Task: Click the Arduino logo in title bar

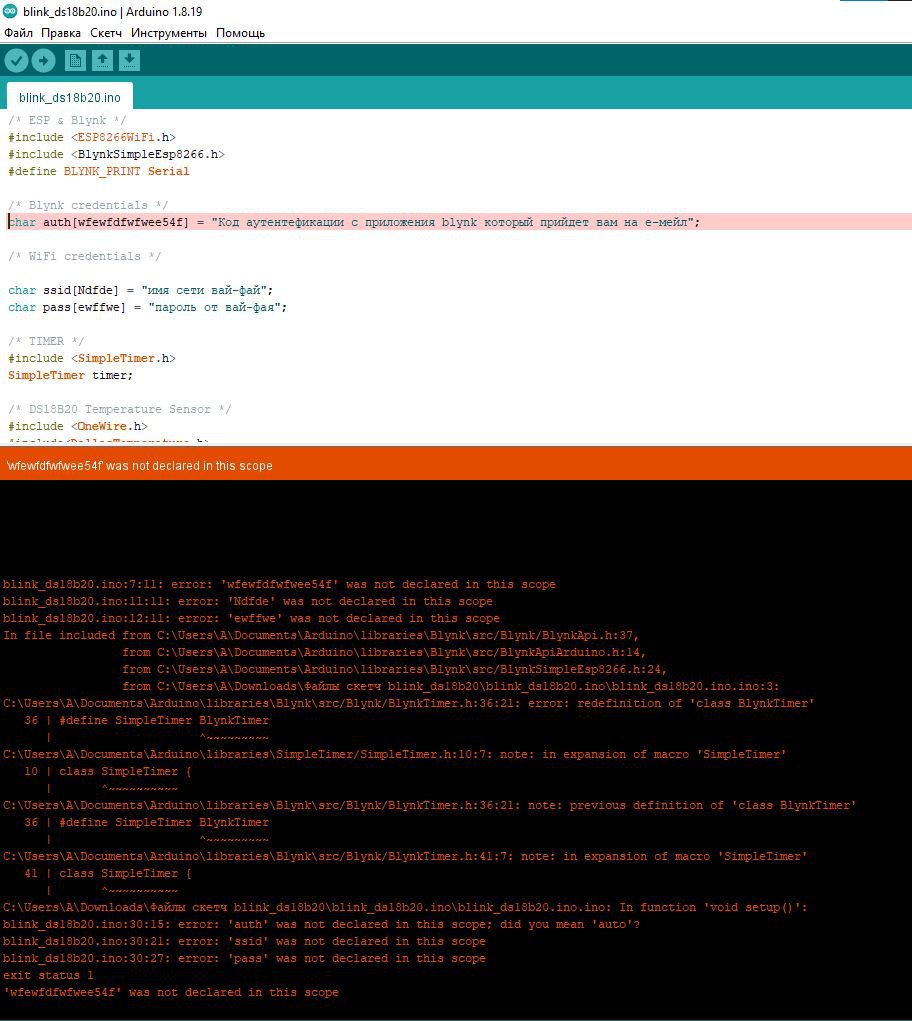Action: click(x=10, y=10)
